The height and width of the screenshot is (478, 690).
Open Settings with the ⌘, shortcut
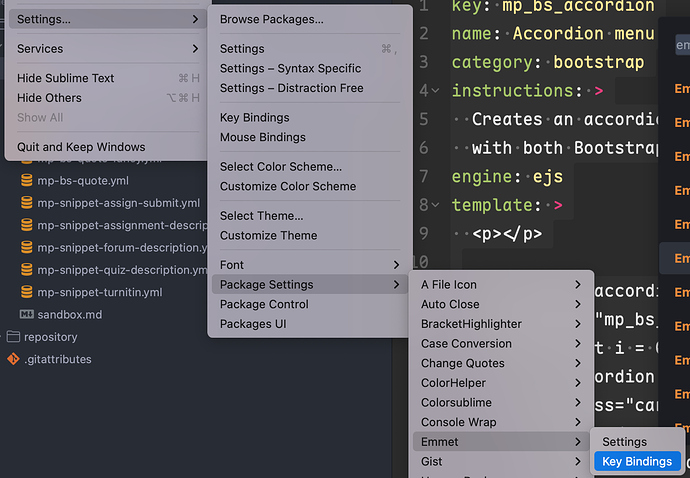pos(310,49)
